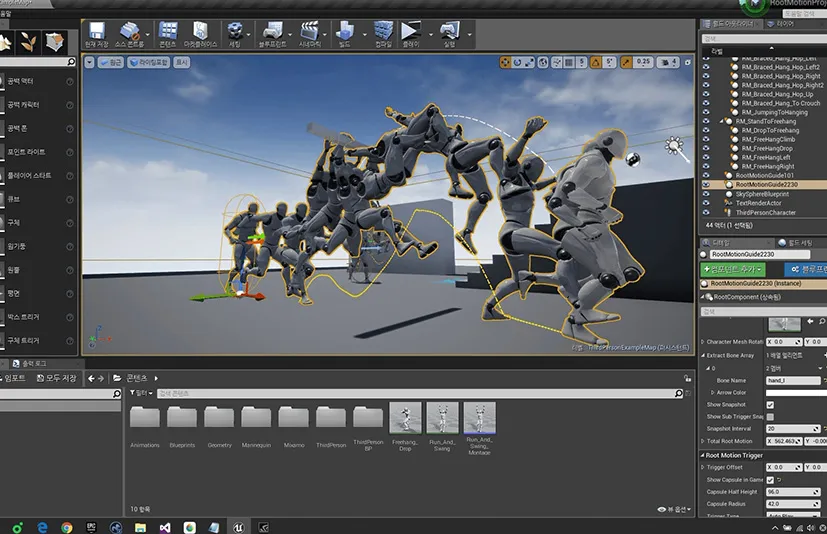Image resolution: width=827 pixels, height=534 pixels.
Task: Click the Play (플레이) toolbar button
Action: [x=411, y=34]
